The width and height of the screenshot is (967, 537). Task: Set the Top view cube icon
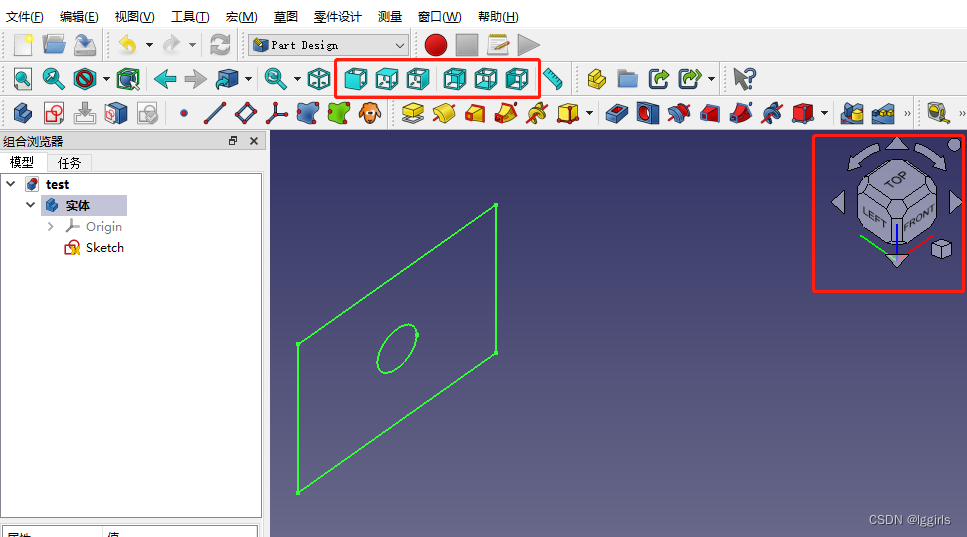coord(387,79)
